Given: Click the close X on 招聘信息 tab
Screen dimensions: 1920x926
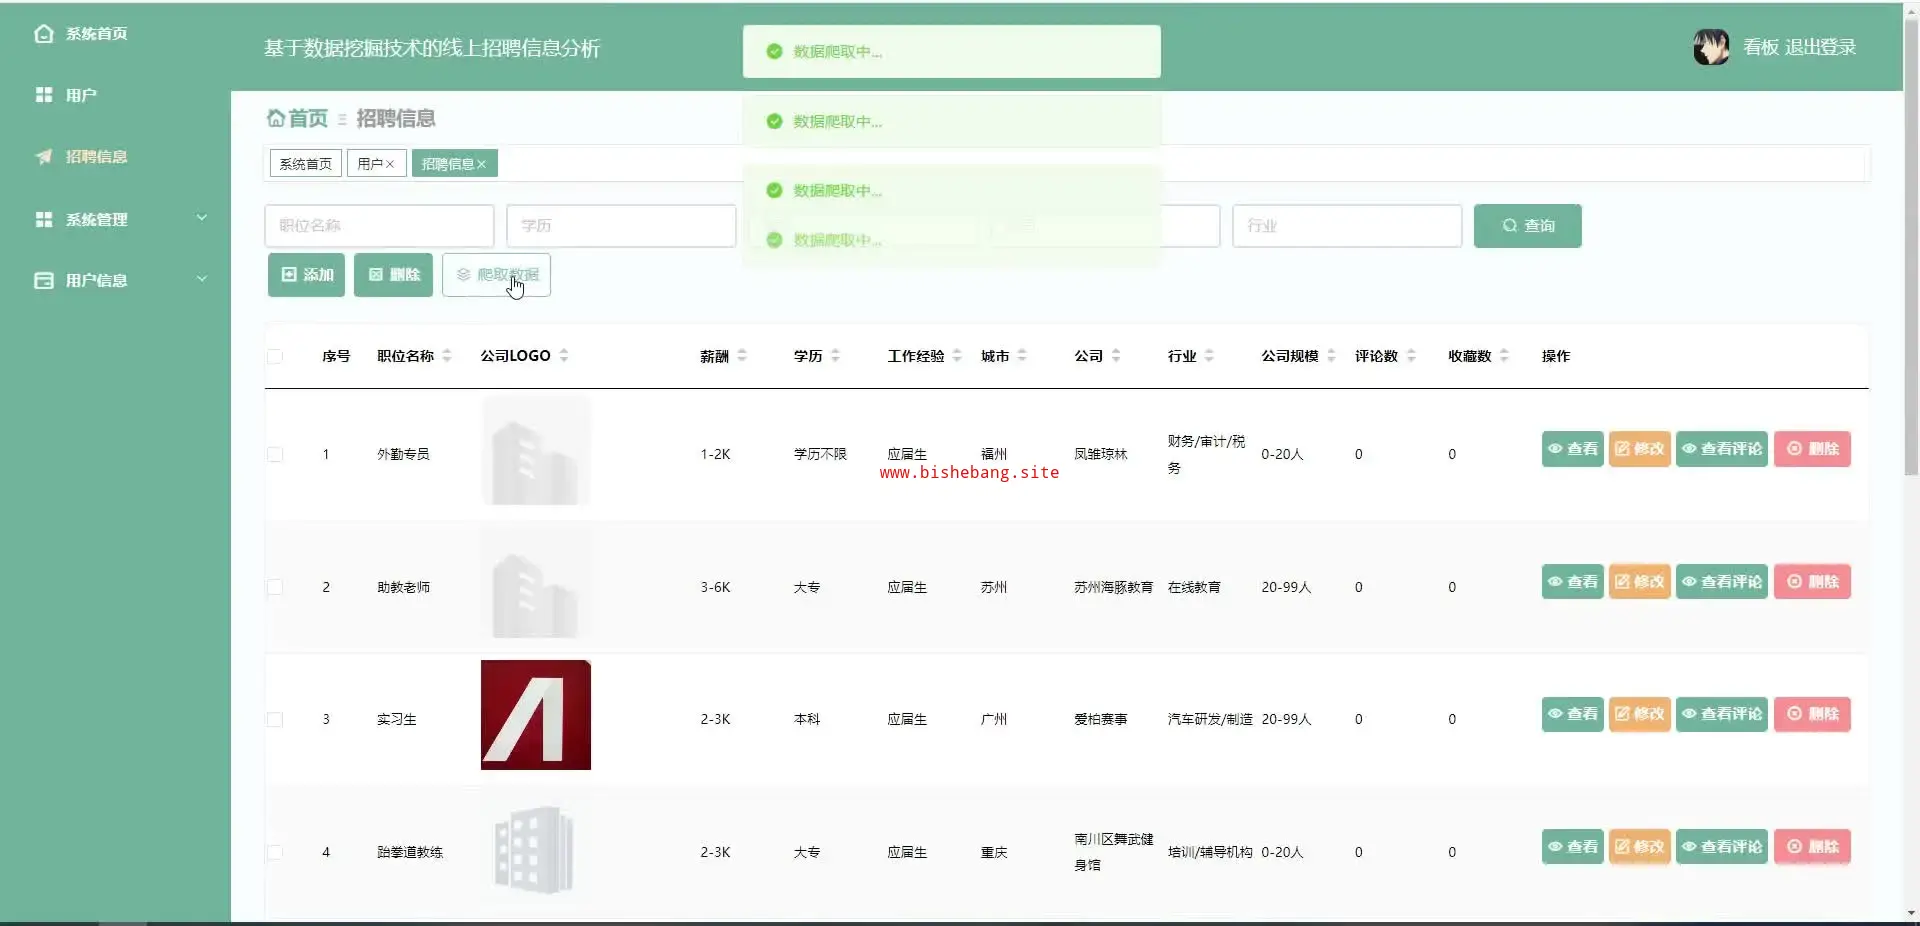Looking at the screenshot, I should pos(482,164).
